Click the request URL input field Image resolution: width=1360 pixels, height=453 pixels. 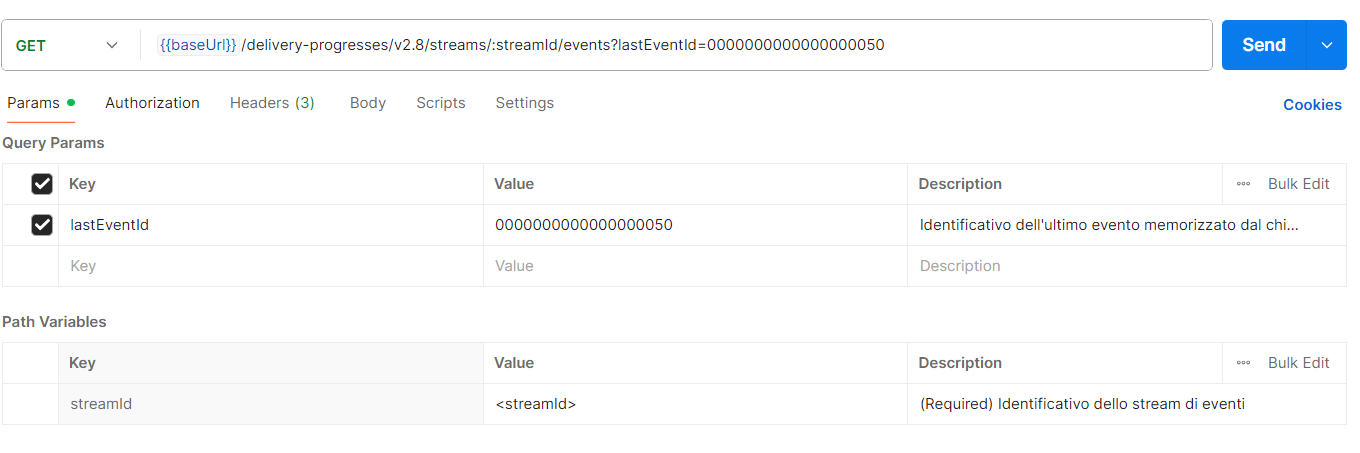click(680, 45)
